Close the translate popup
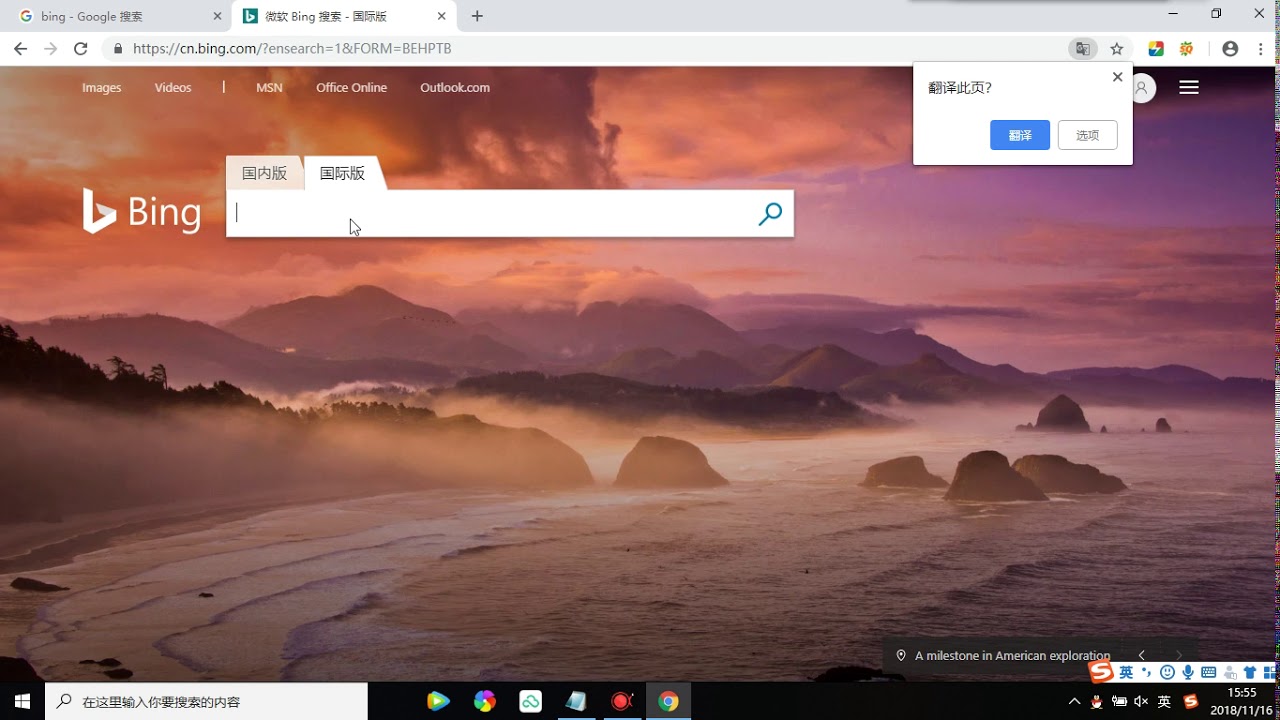The width and height of the screenshot is (1280, 720). point(1117,77)
